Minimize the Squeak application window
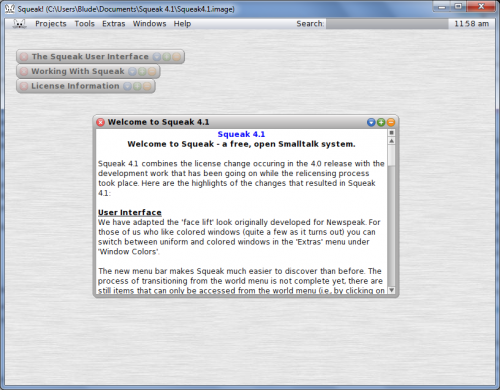This screenshot has height=390, width=500. [x=442, y=6]
